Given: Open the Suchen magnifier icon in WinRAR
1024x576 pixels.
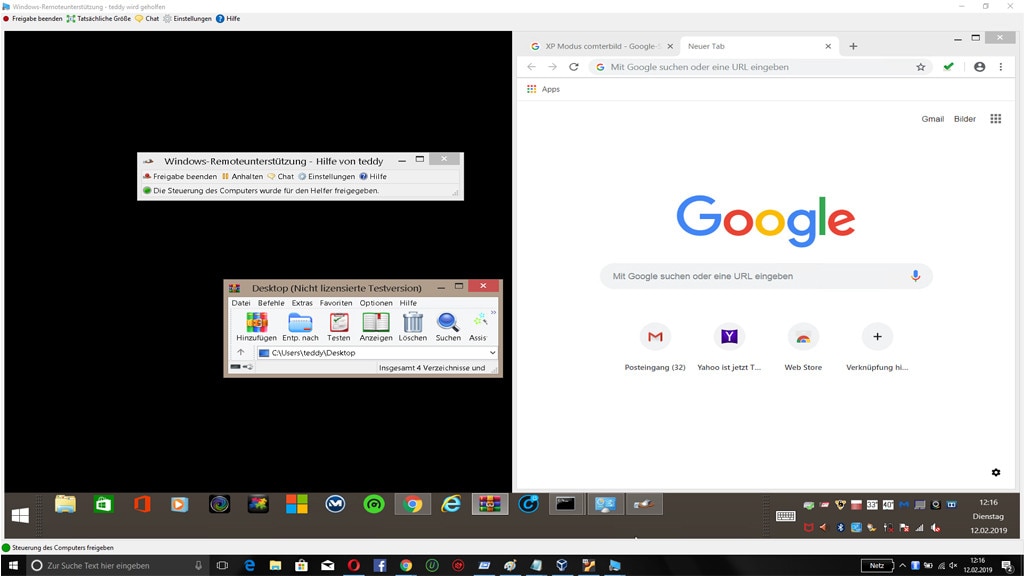Looking at the screenshot, I should [x=448, y=323].
